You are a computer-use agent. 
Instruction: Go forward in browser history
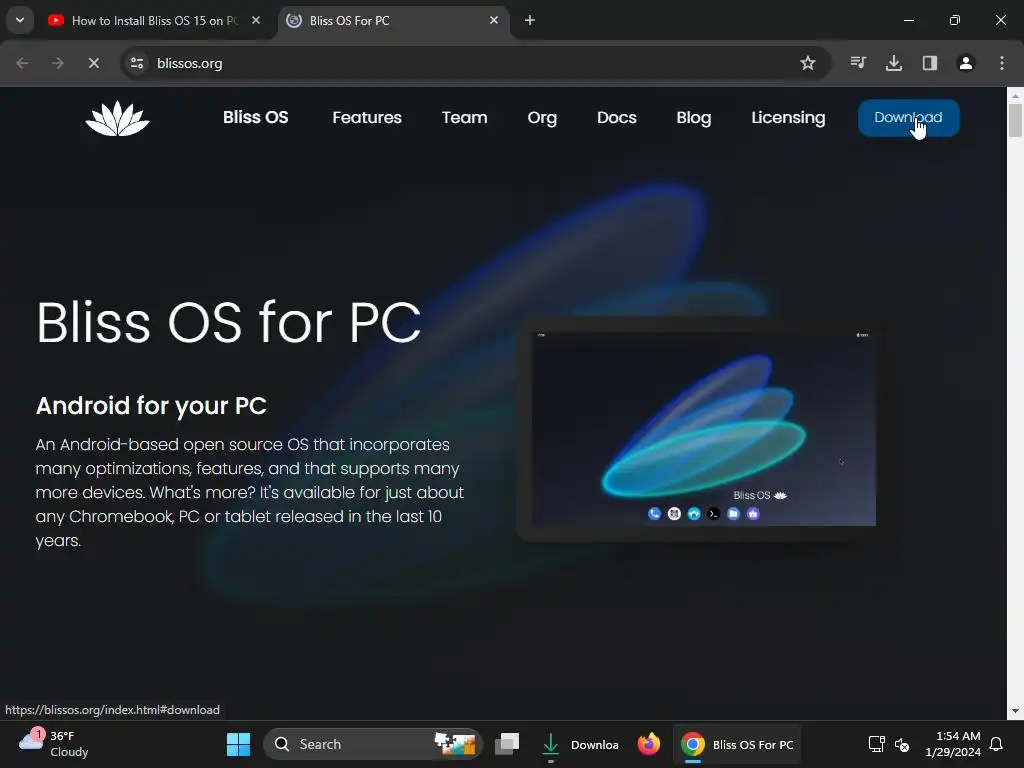pos(57,63)
